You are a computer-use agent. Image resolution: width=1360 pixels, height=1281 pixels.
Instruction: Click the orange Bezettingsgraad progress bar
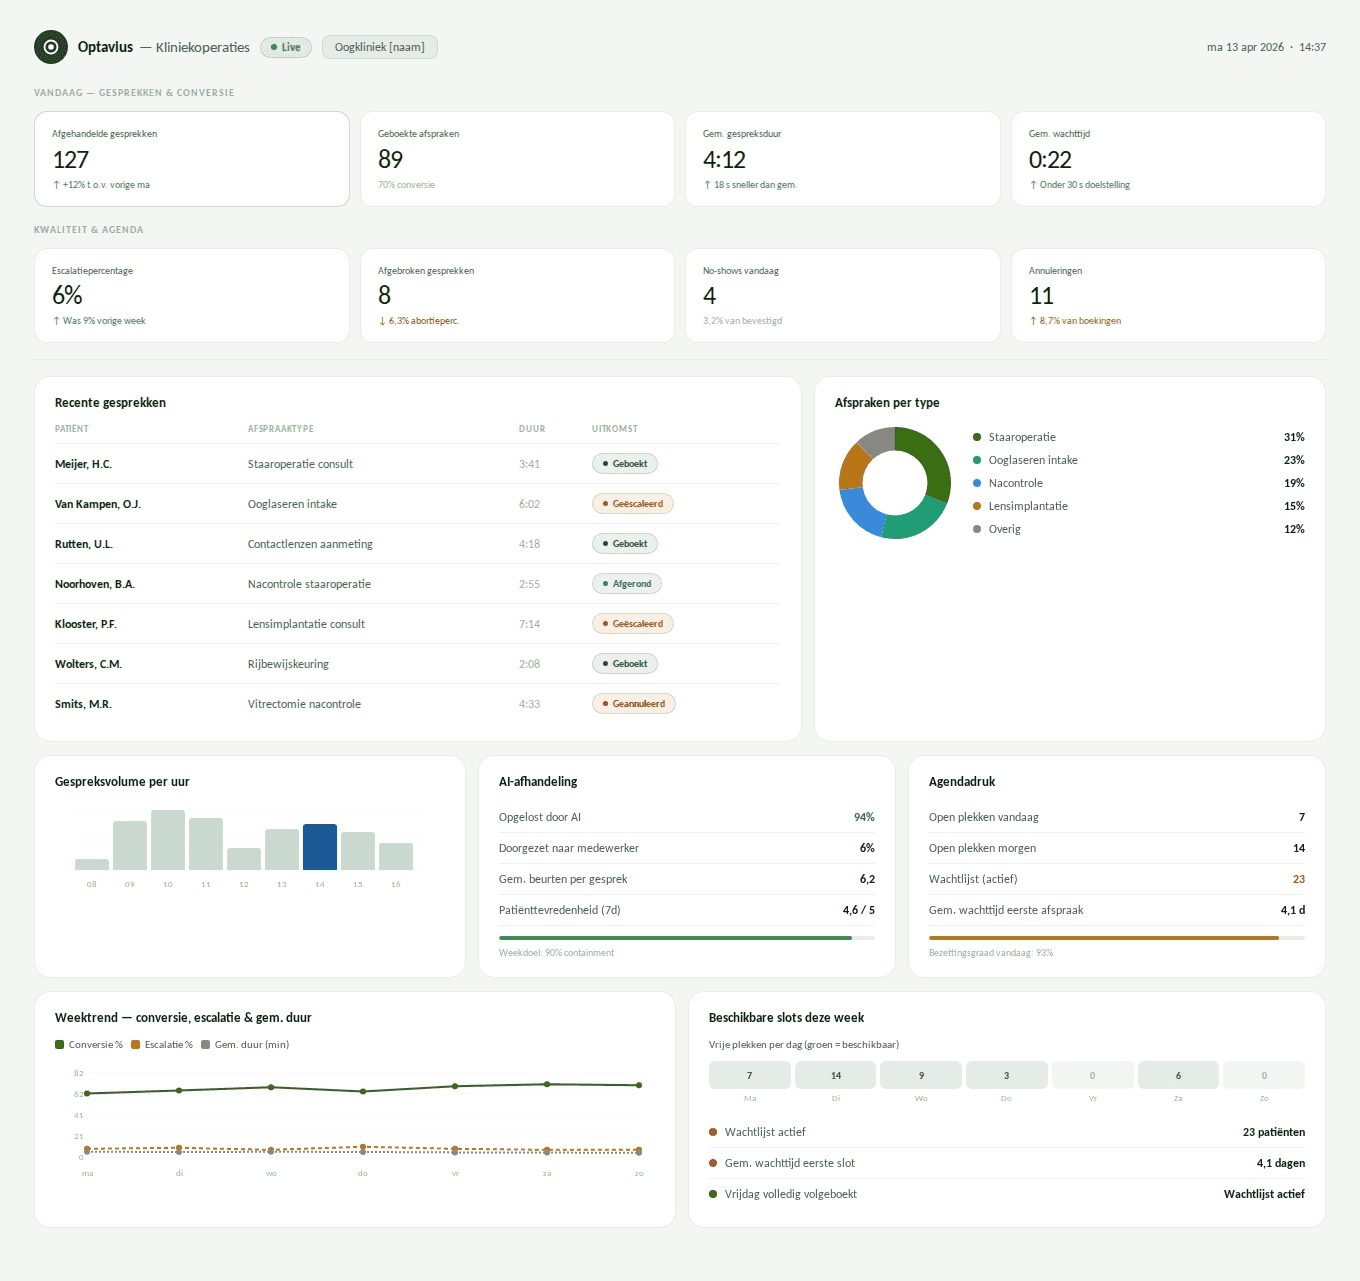pyautogui.click(x=1117, y=938)
